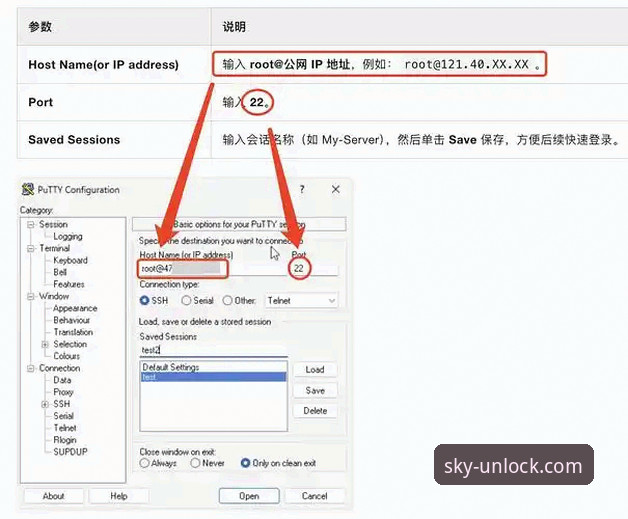Collapse the Session tree node

pyautogui.click(x=30, y=225)
